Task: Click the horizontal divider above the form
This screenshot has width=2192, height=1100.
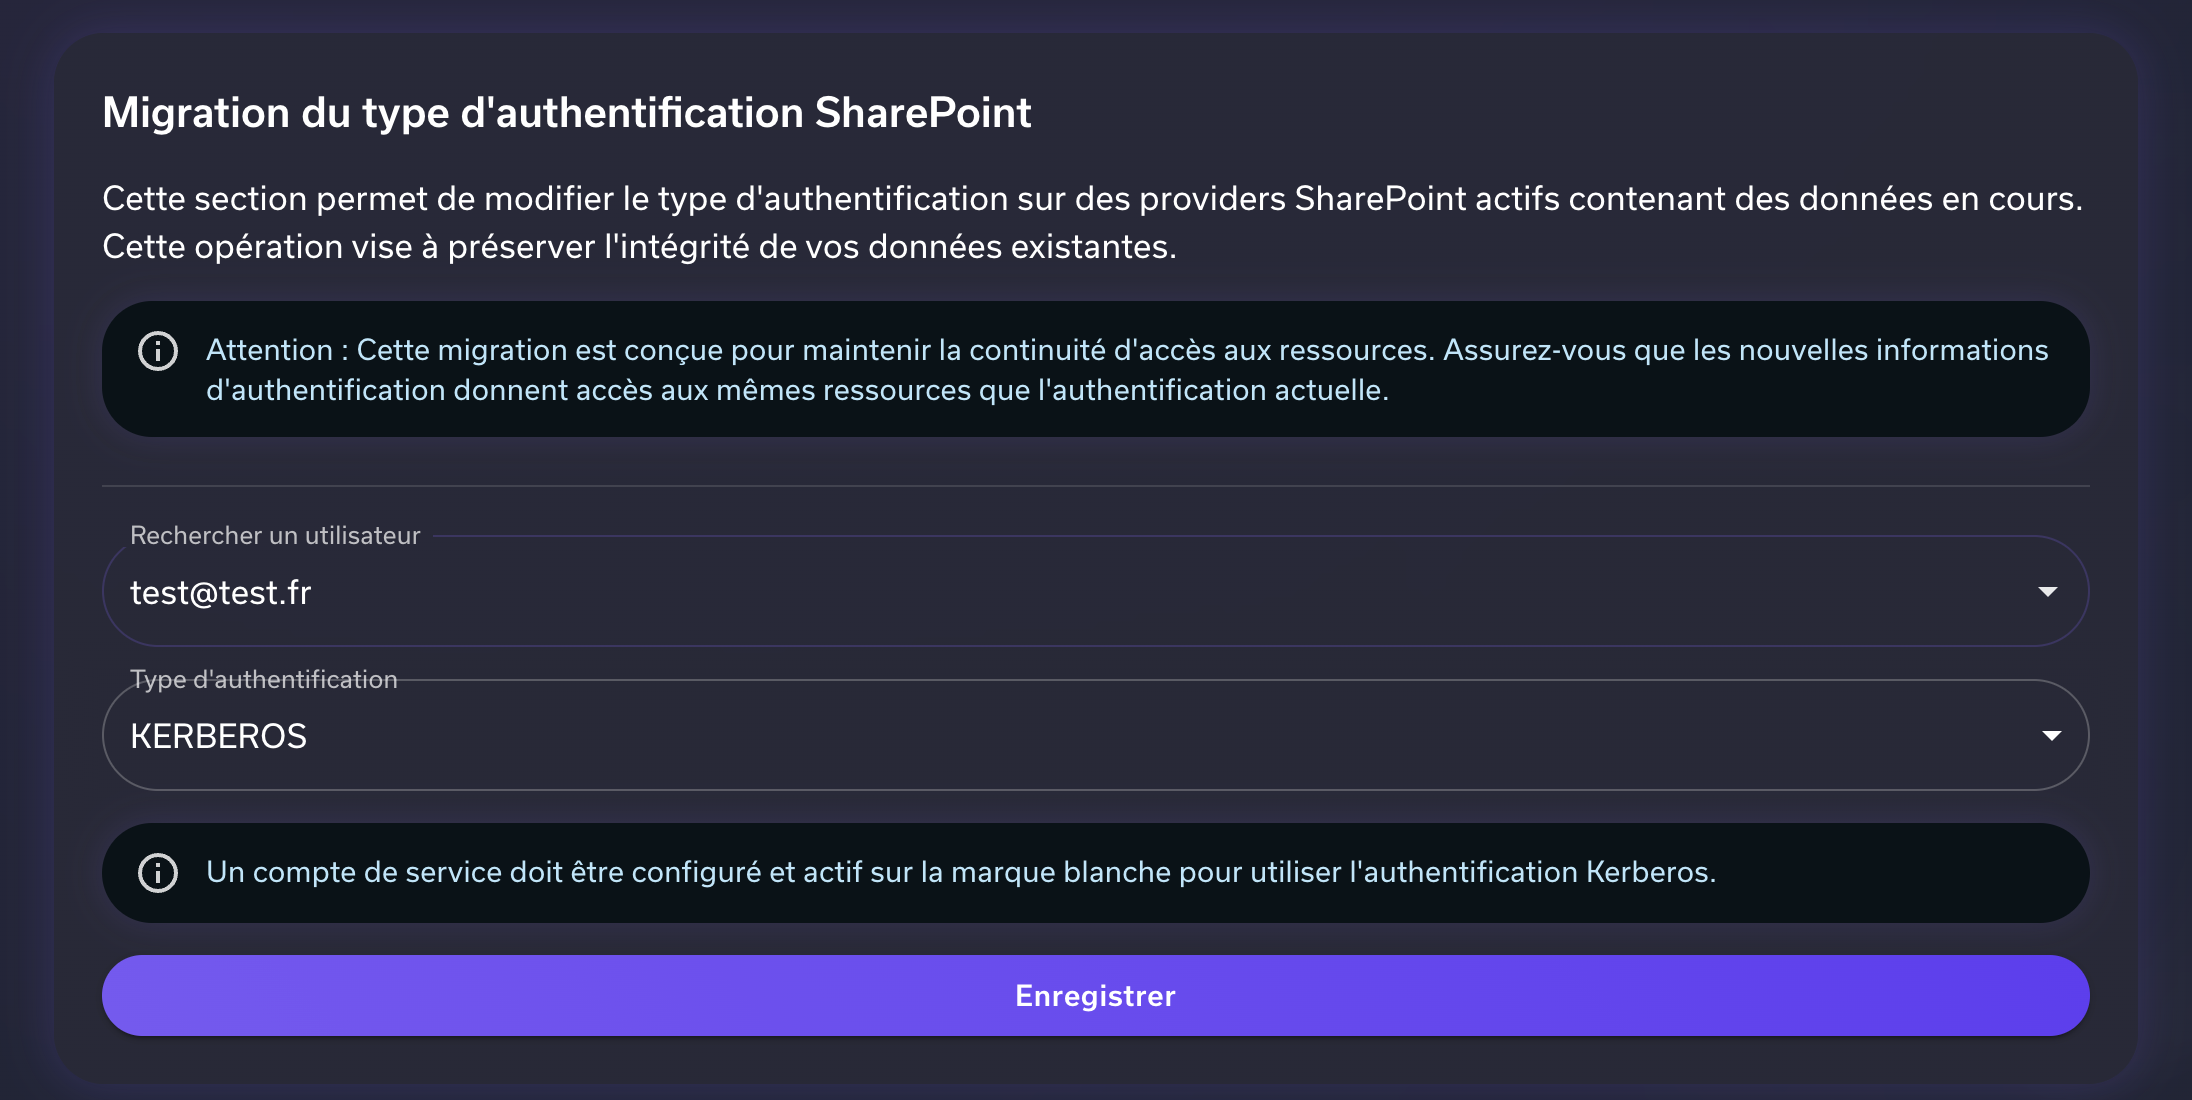Action: (x=1096, y=486)
